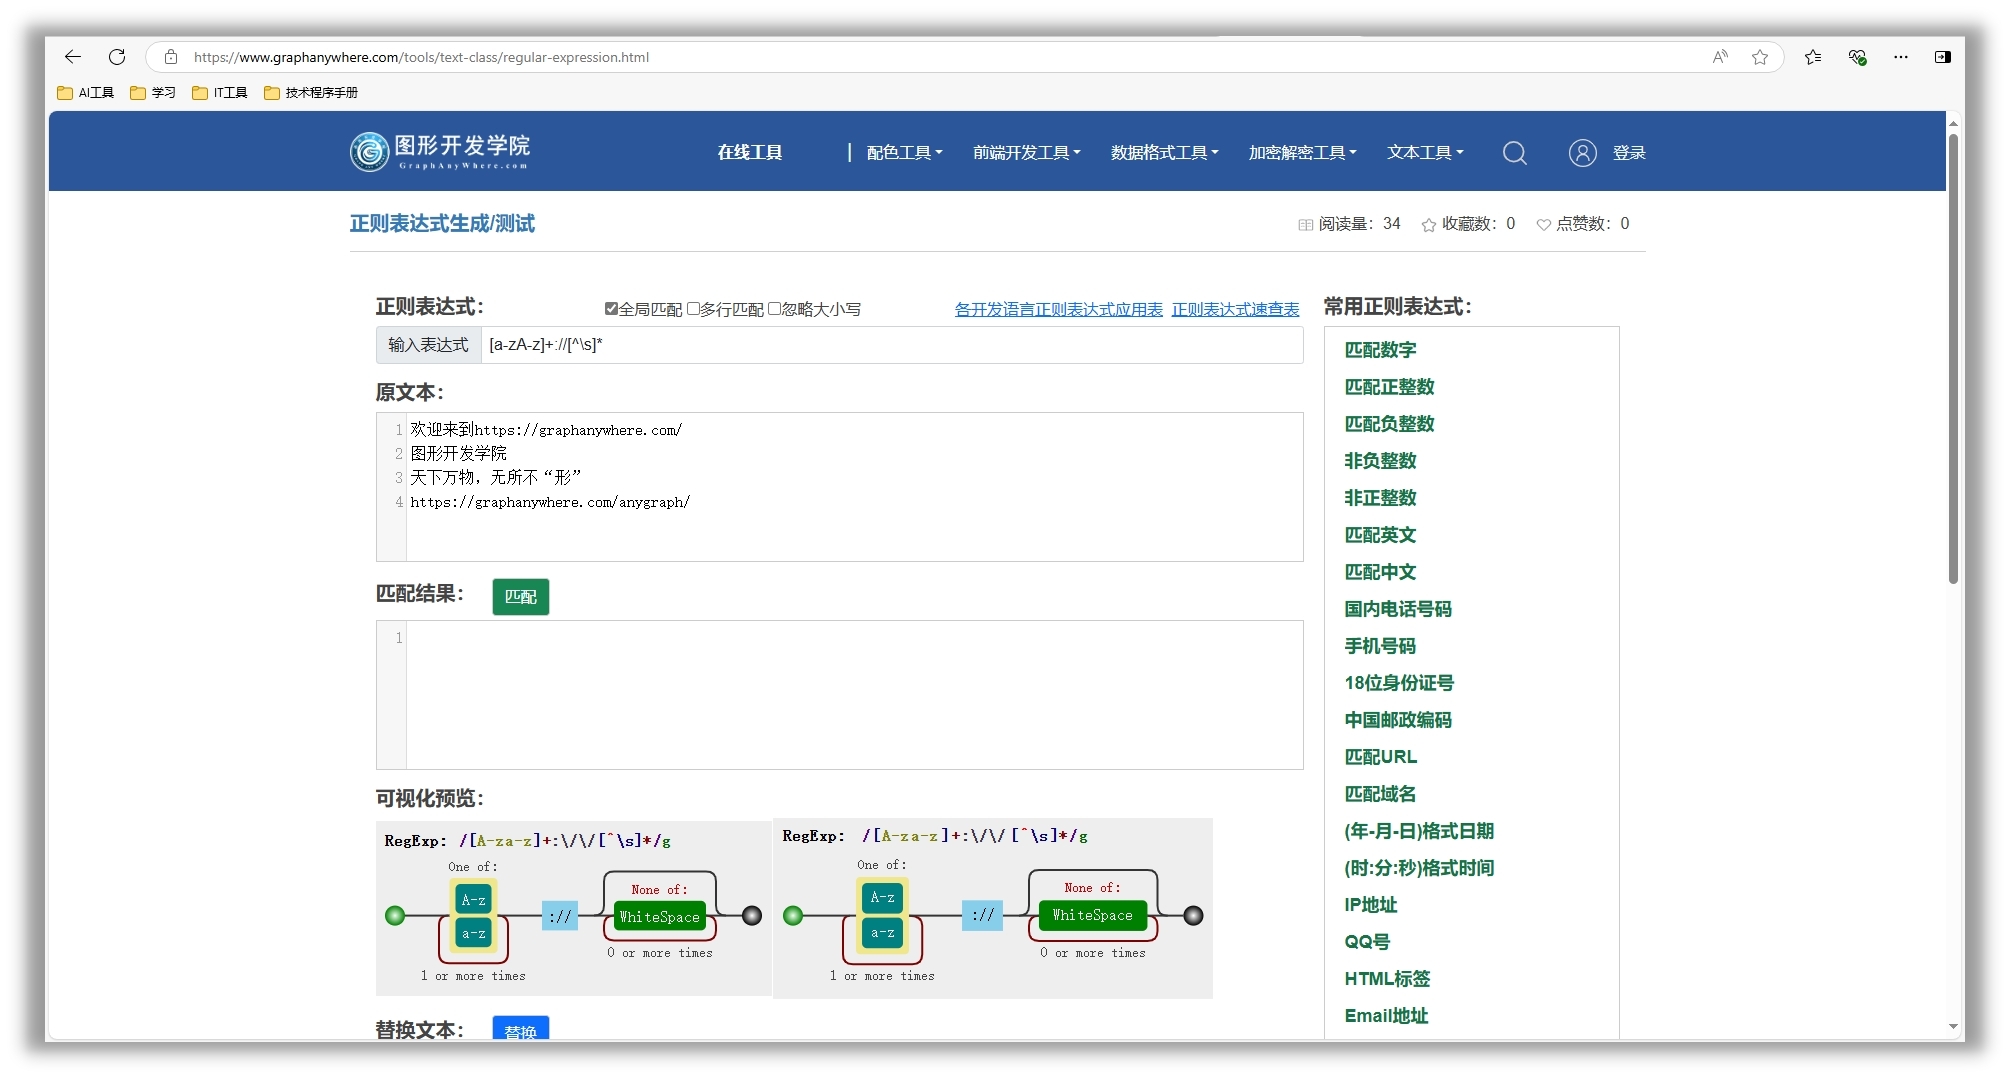2012x1078 pixels.
Task: Click inside the 匹配结果 output area
Action: (853, 695)
